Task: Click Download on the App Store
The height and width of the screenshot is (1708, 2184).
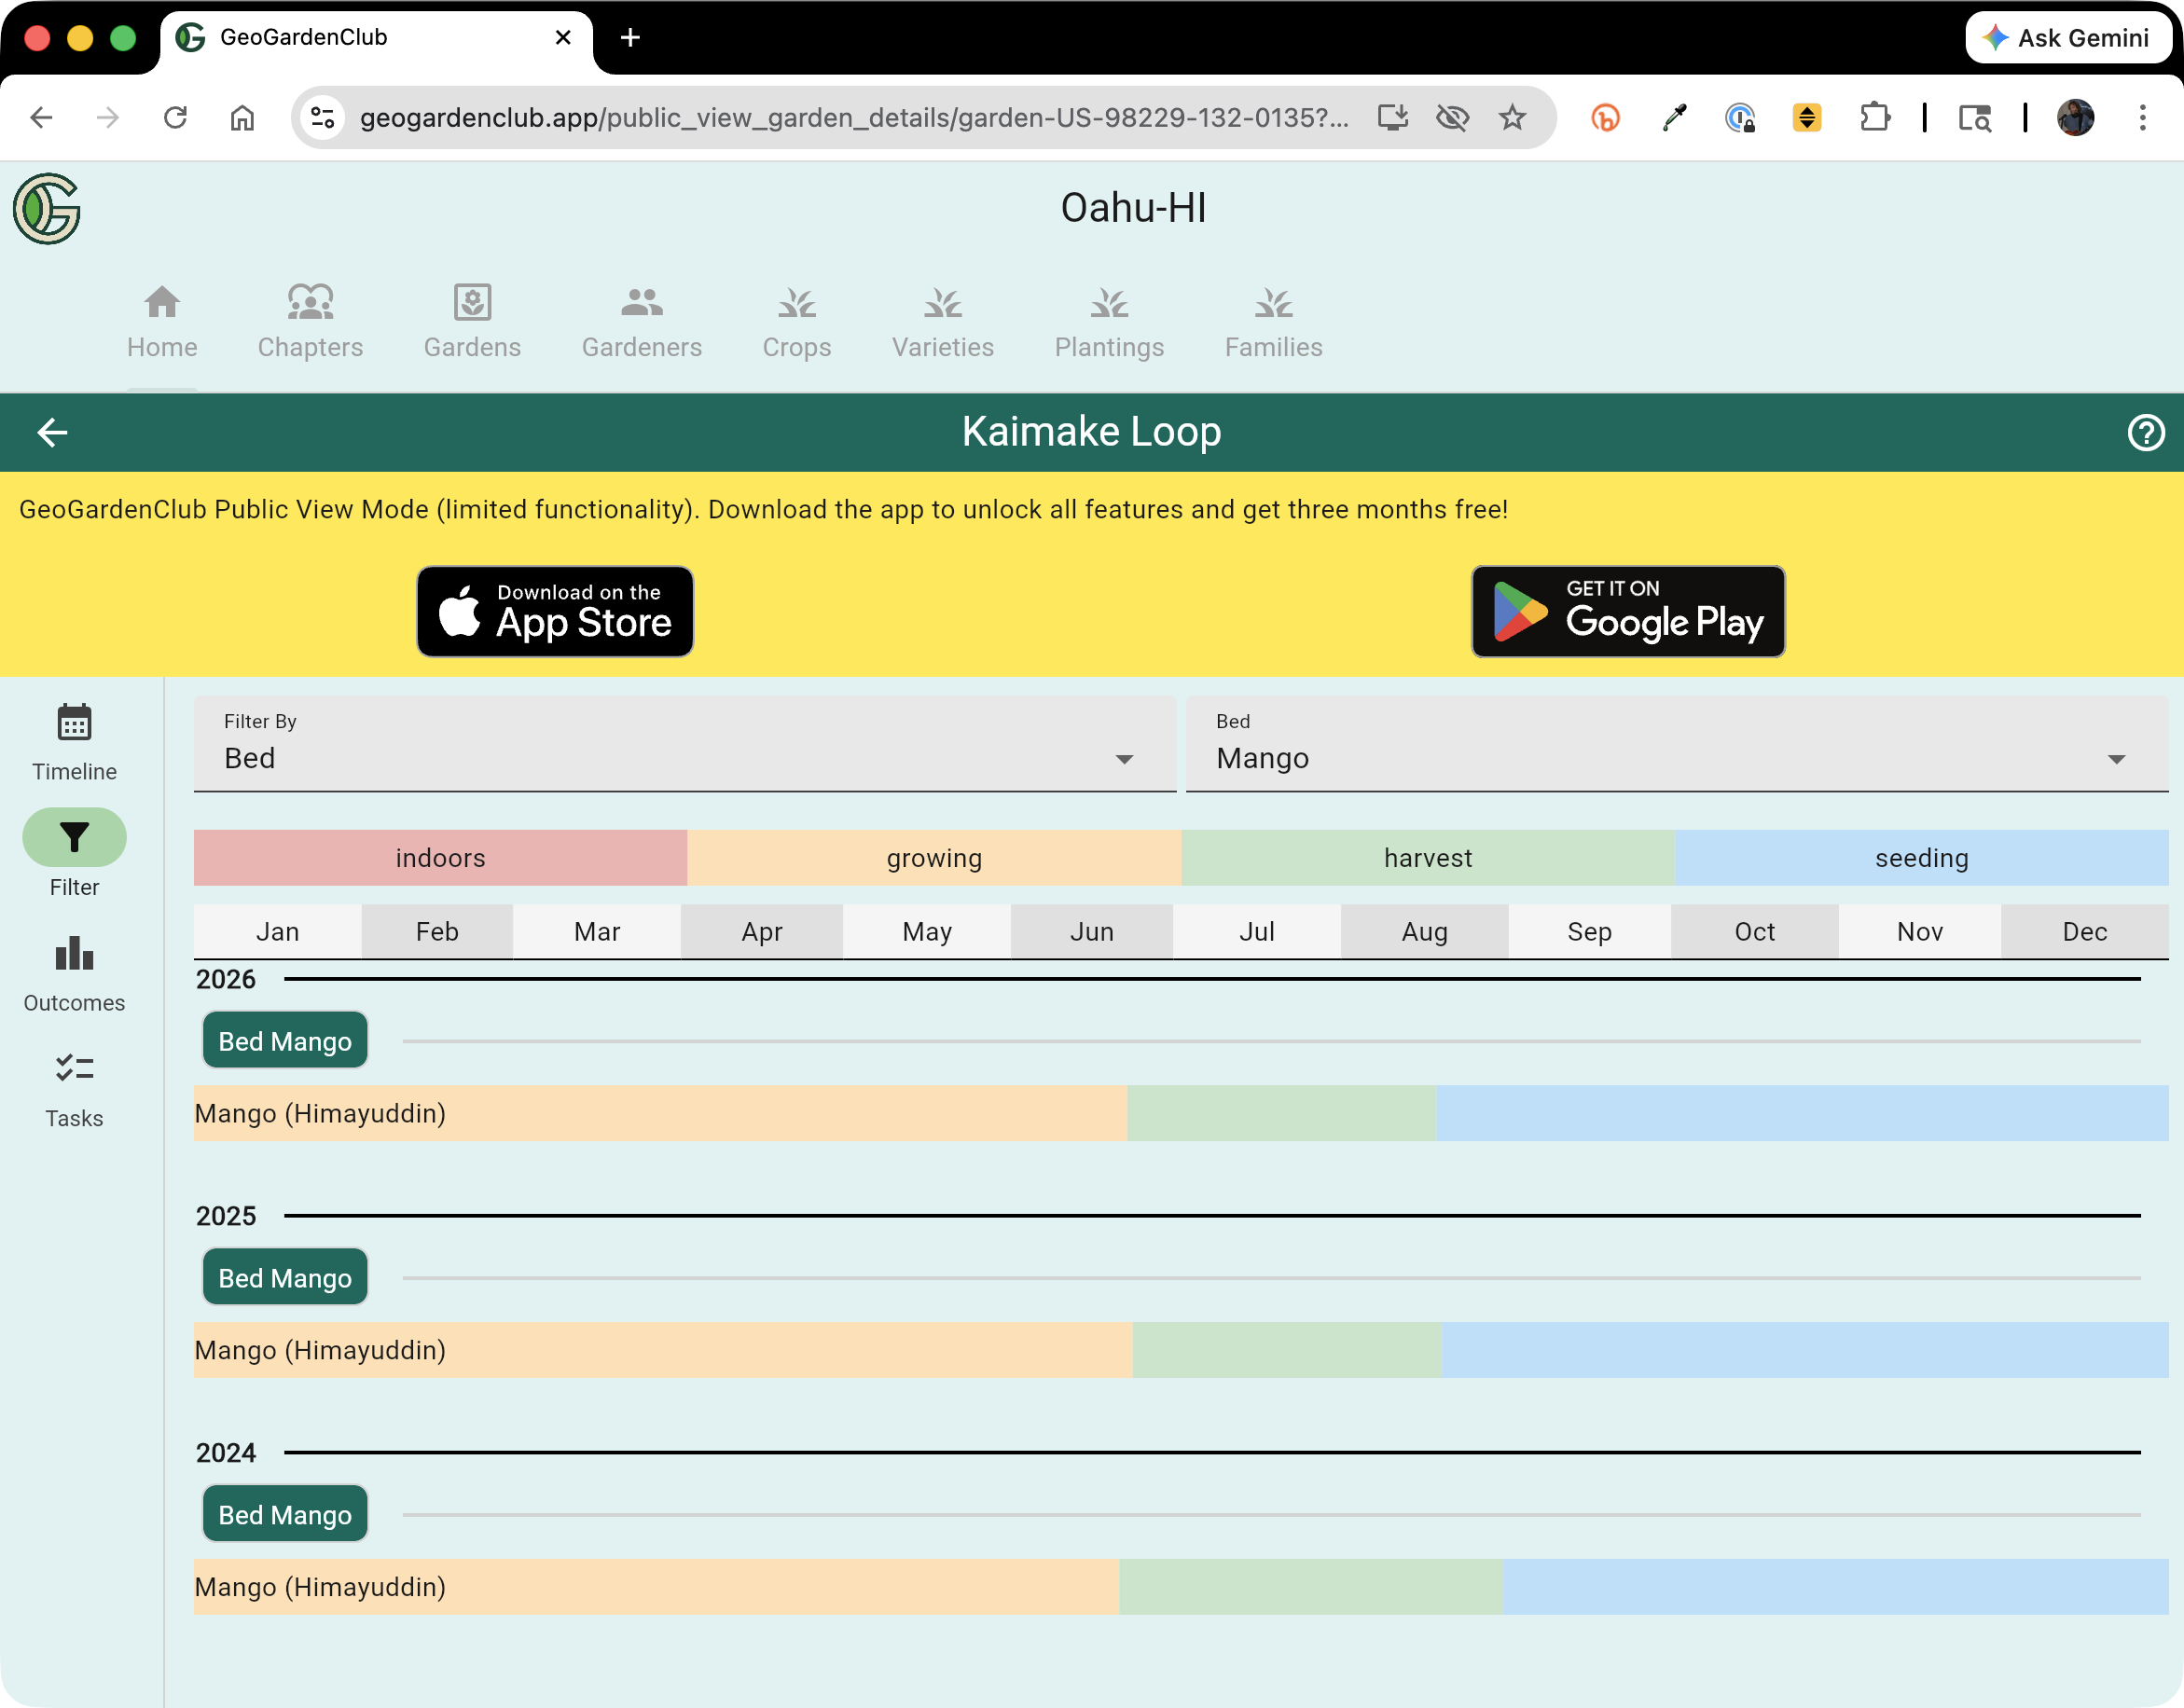Action: pyautogui.click(x=555, y=611)
